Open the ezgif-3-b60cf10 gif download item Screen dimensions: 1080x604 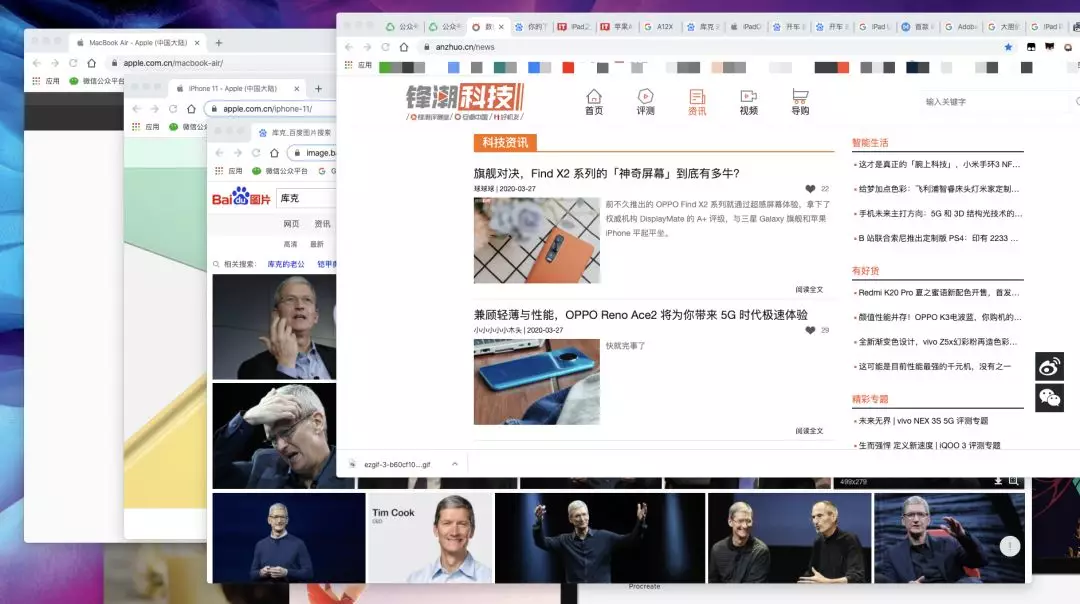397,464
